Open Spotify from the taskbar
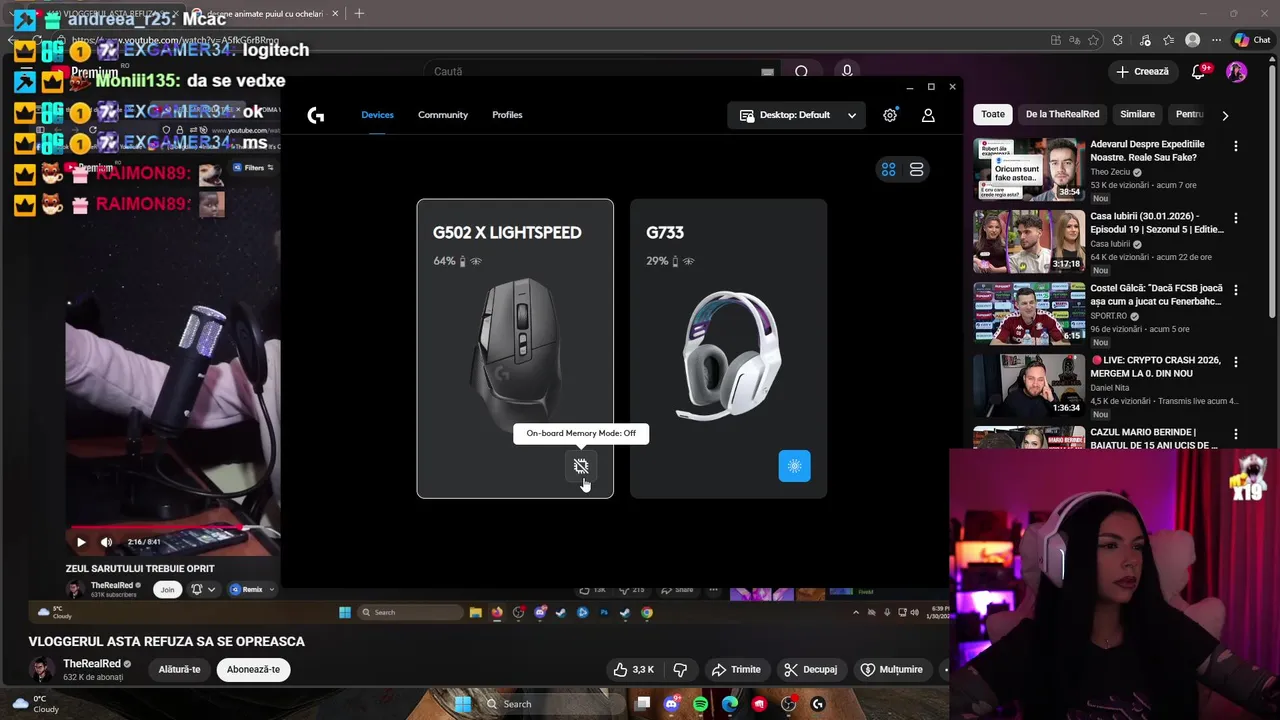 [x=700, y=704]
